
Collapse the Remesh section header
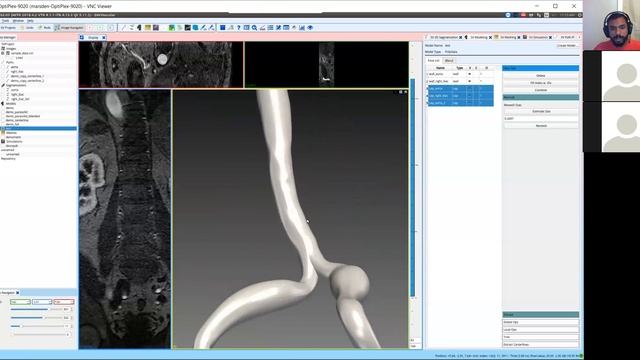click(x=540, y=97)
